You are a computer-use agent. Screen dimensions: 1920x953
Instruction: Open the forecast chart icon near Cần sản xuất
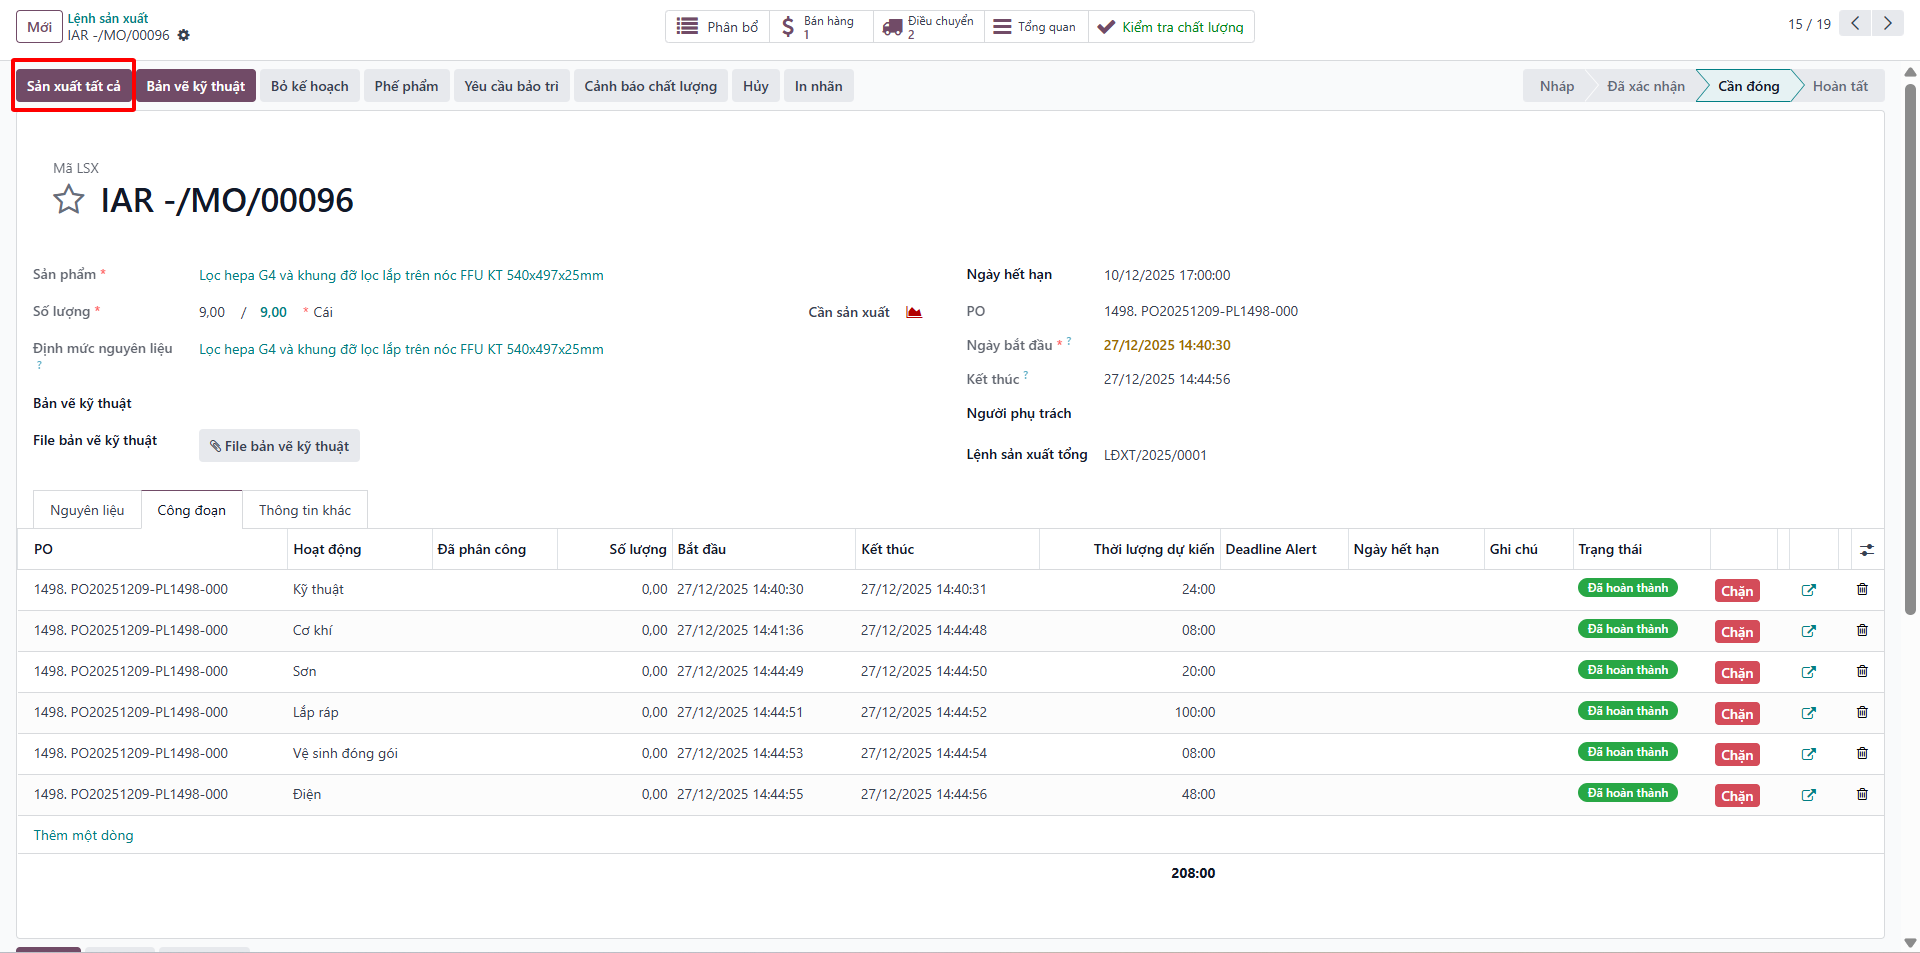pos(914,312)
